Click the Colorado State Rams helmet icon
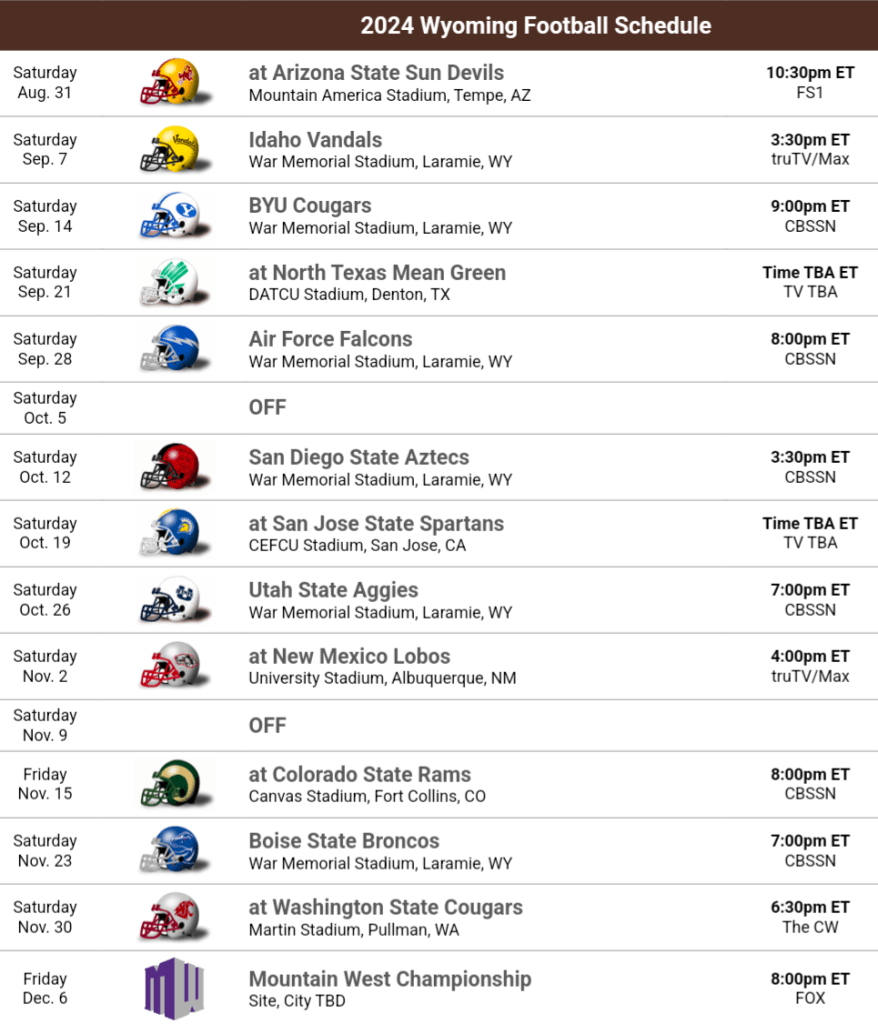This screenshot has width=878, height=1024. pos(170,783)
